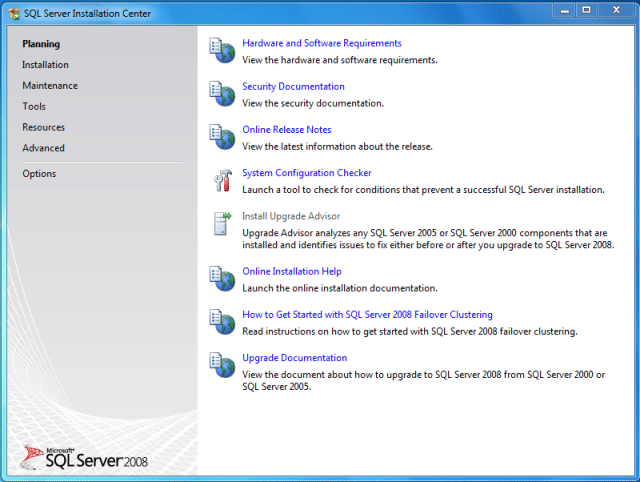Click the Failover Clustering getting started icon
The image size is (640, 482).
point(222,322)
